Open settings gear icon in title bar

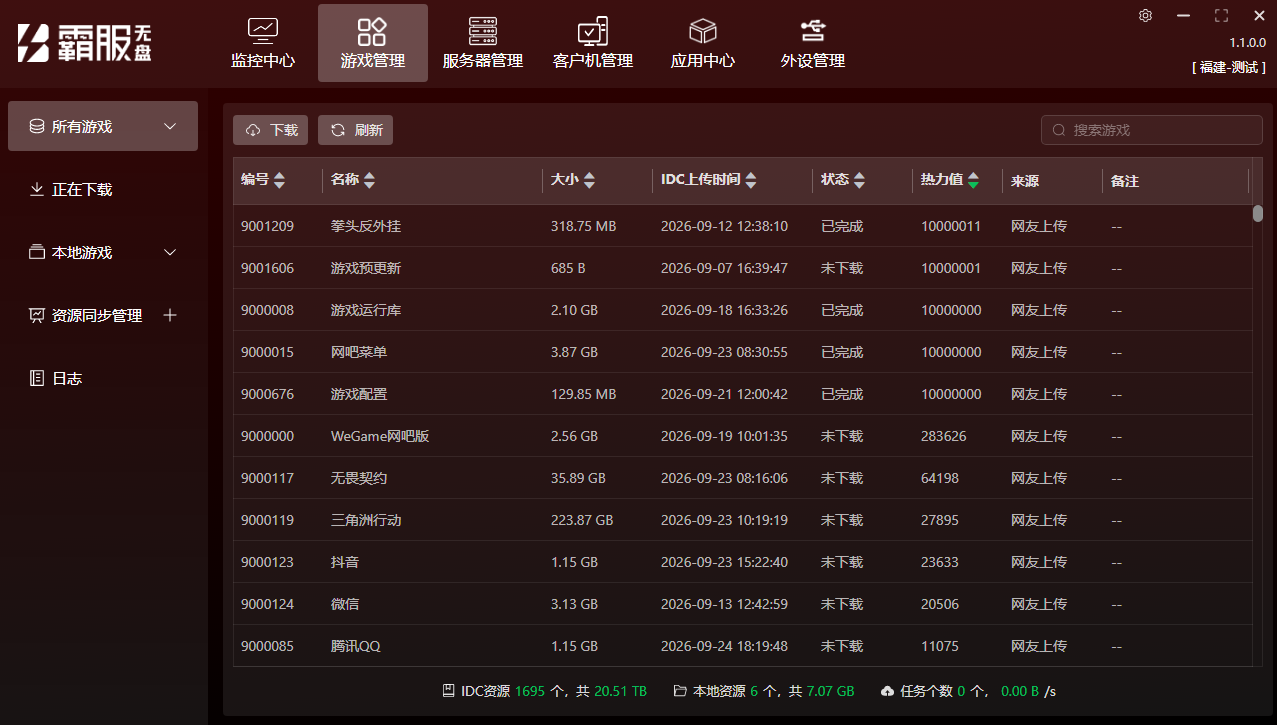pyautogui.click(x=1146, y=15)
